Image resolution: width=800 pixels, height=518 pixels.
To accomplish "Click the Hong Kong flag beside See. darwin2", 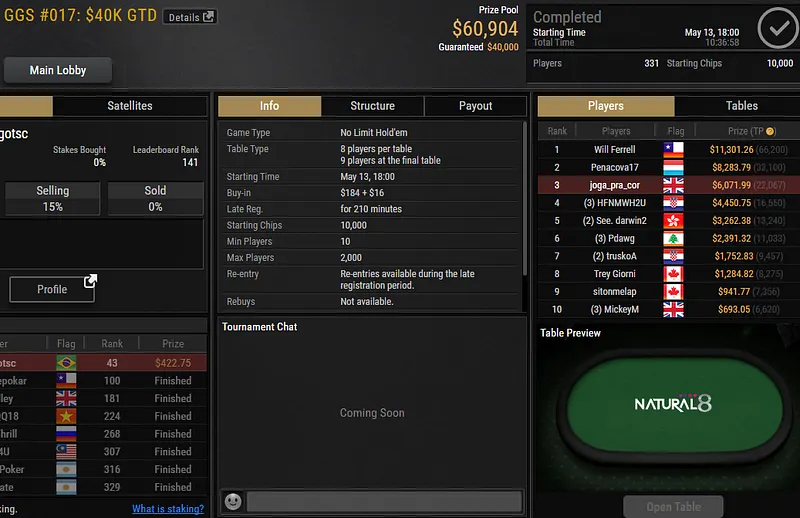I will point(673,220).
